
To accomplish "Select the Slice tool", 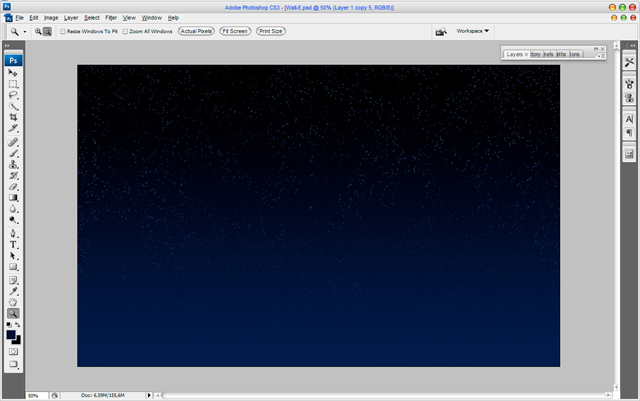I will point(13,128).
